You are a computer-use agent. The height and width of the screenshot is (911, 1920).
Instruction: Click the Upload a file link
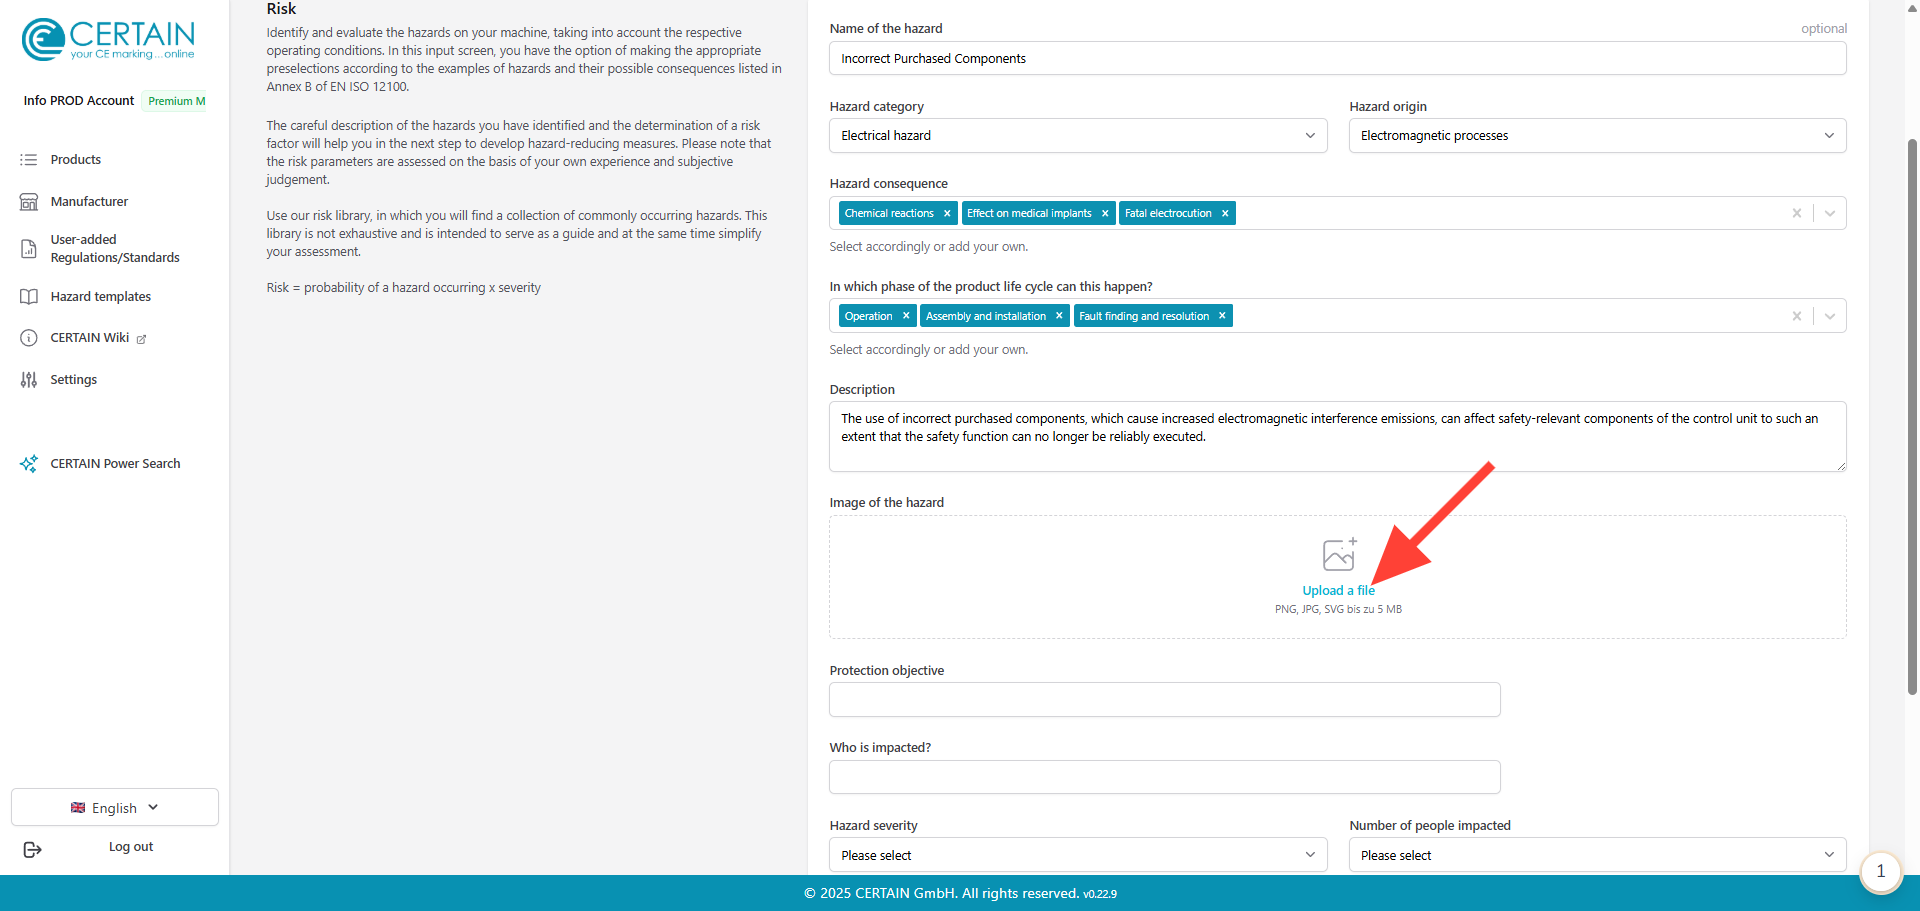point(1338,591)
